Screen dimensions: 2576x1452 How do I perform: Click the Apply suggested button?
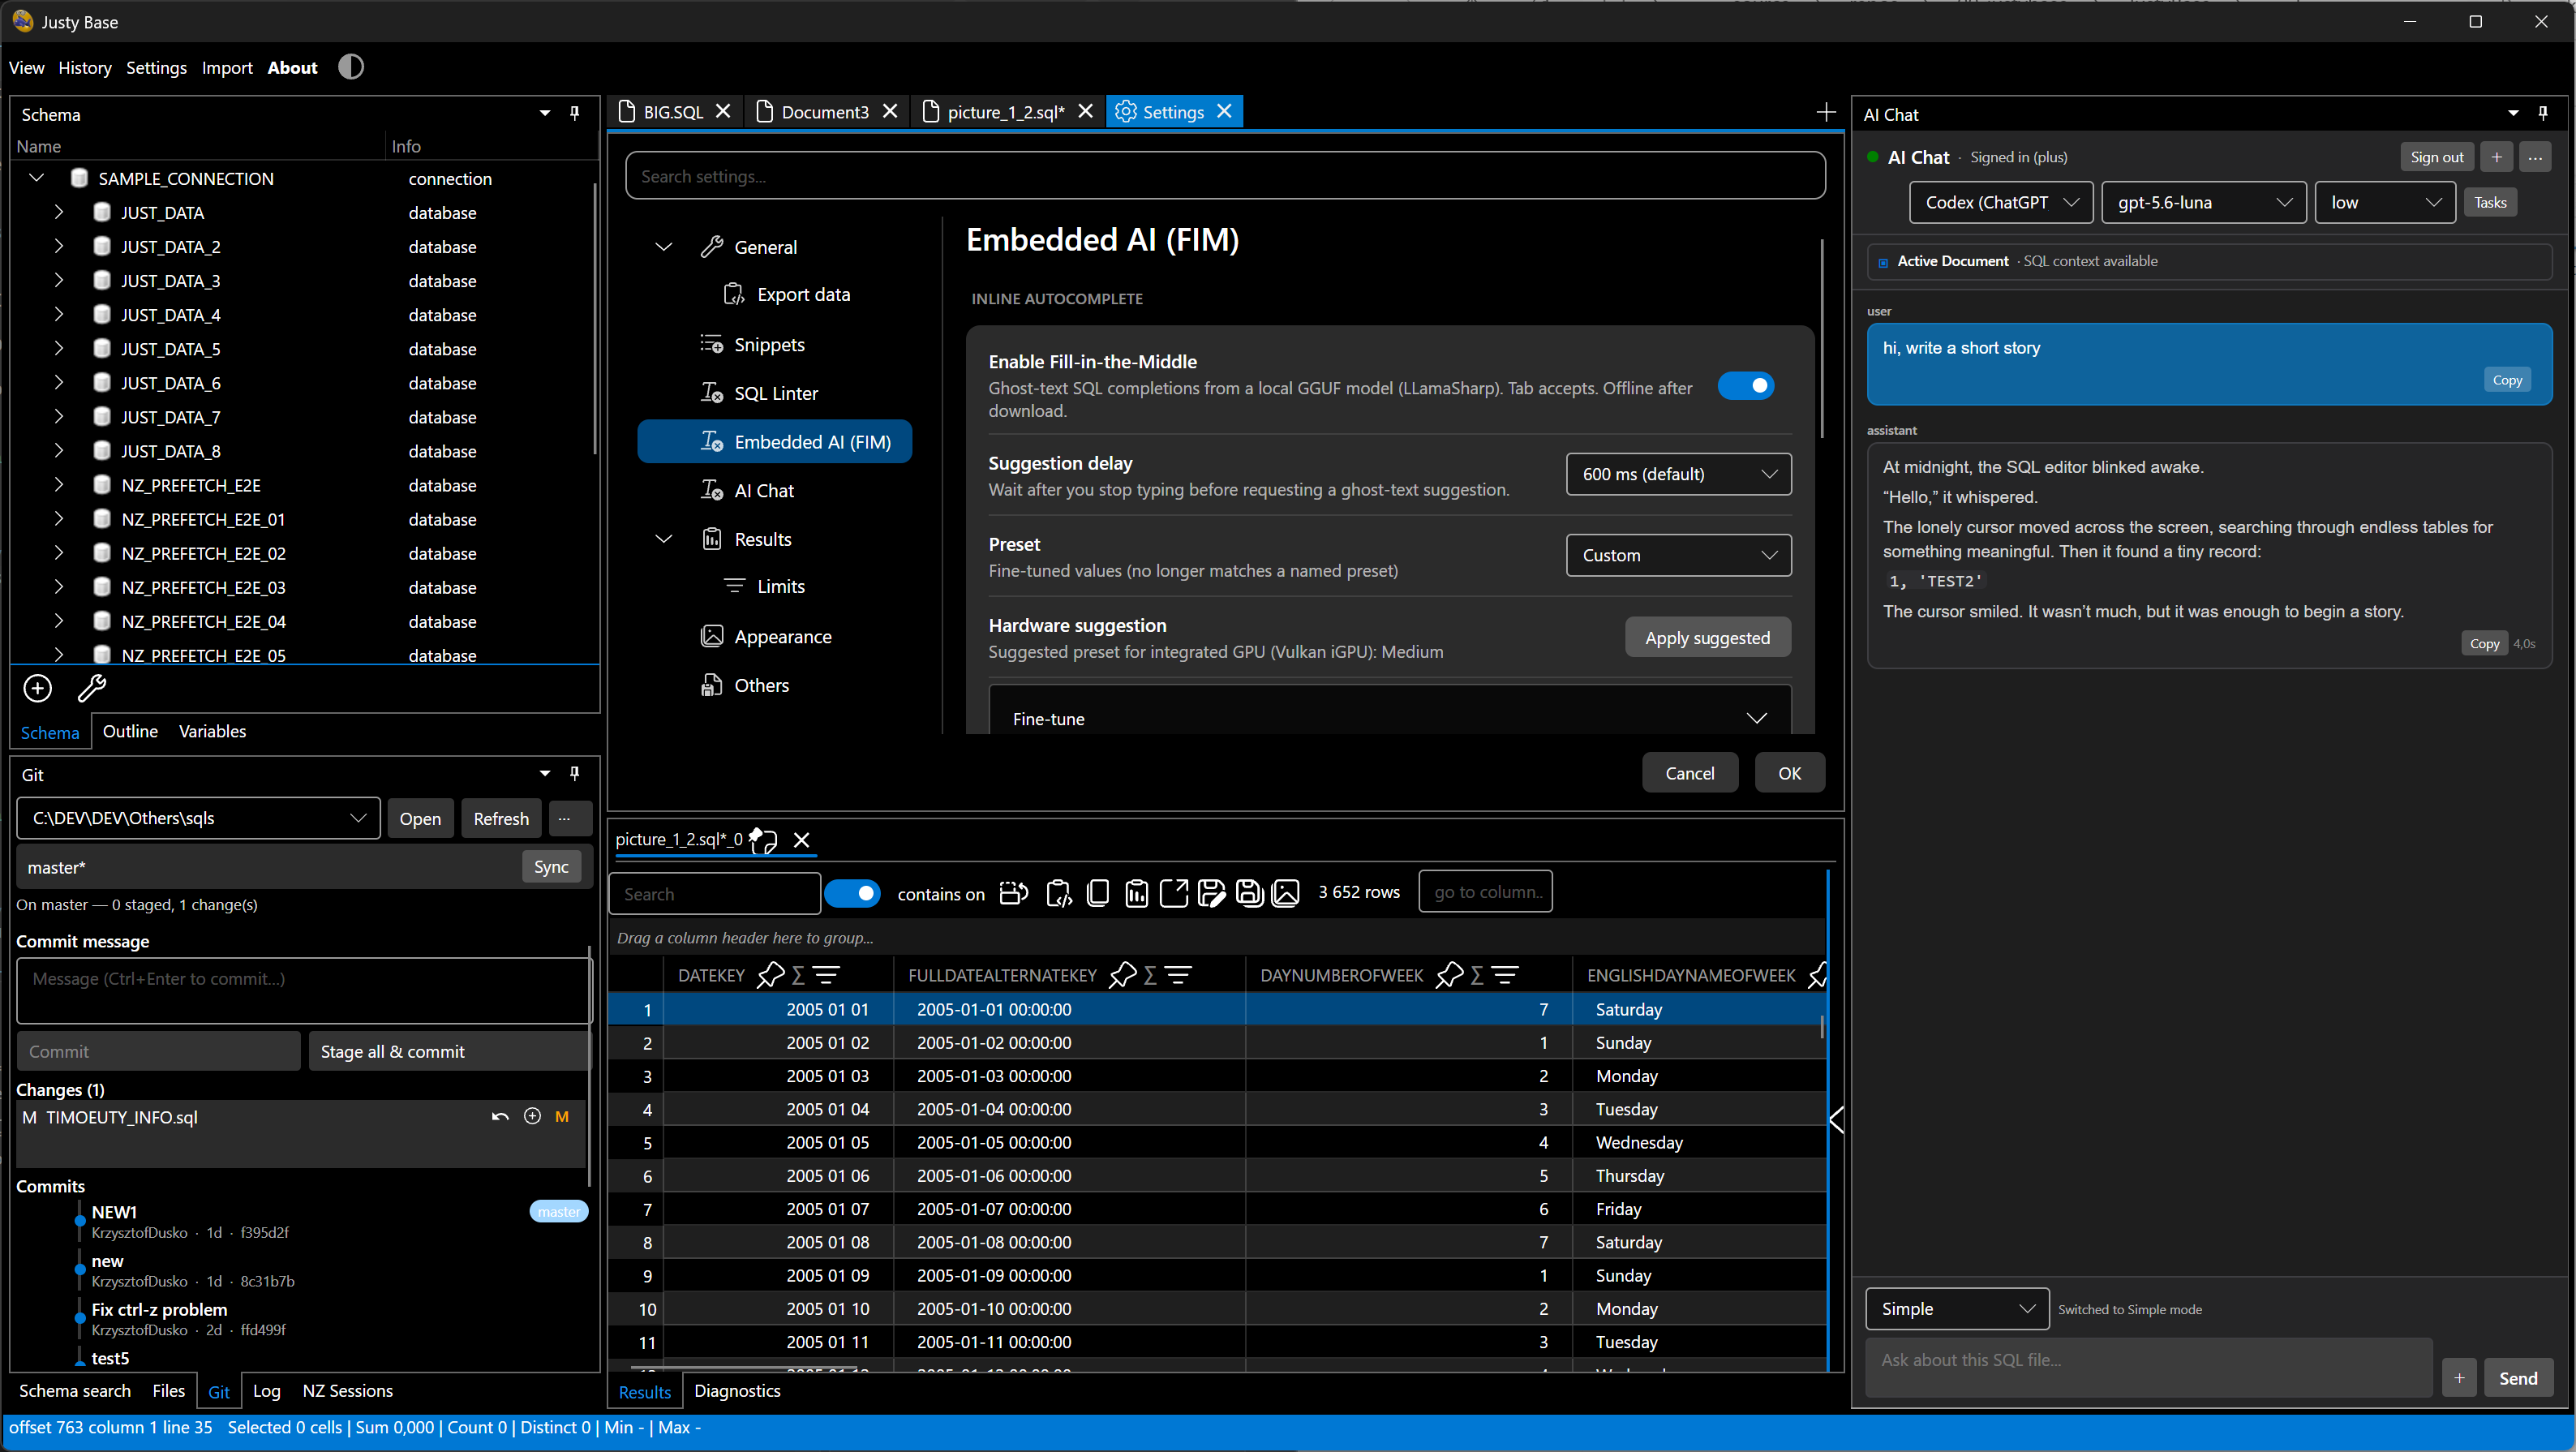(1707, 637)
